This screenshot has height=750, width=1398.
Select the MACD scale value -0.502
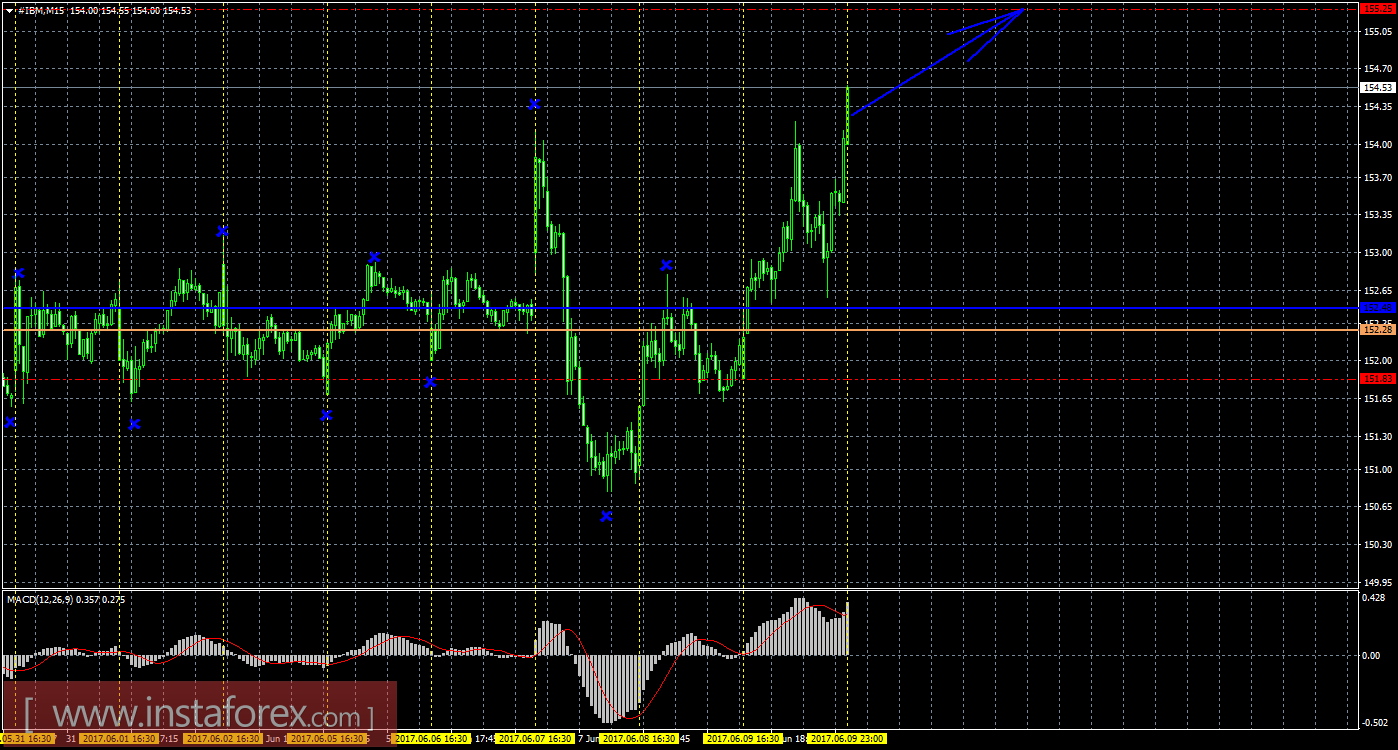(1376, 723)
